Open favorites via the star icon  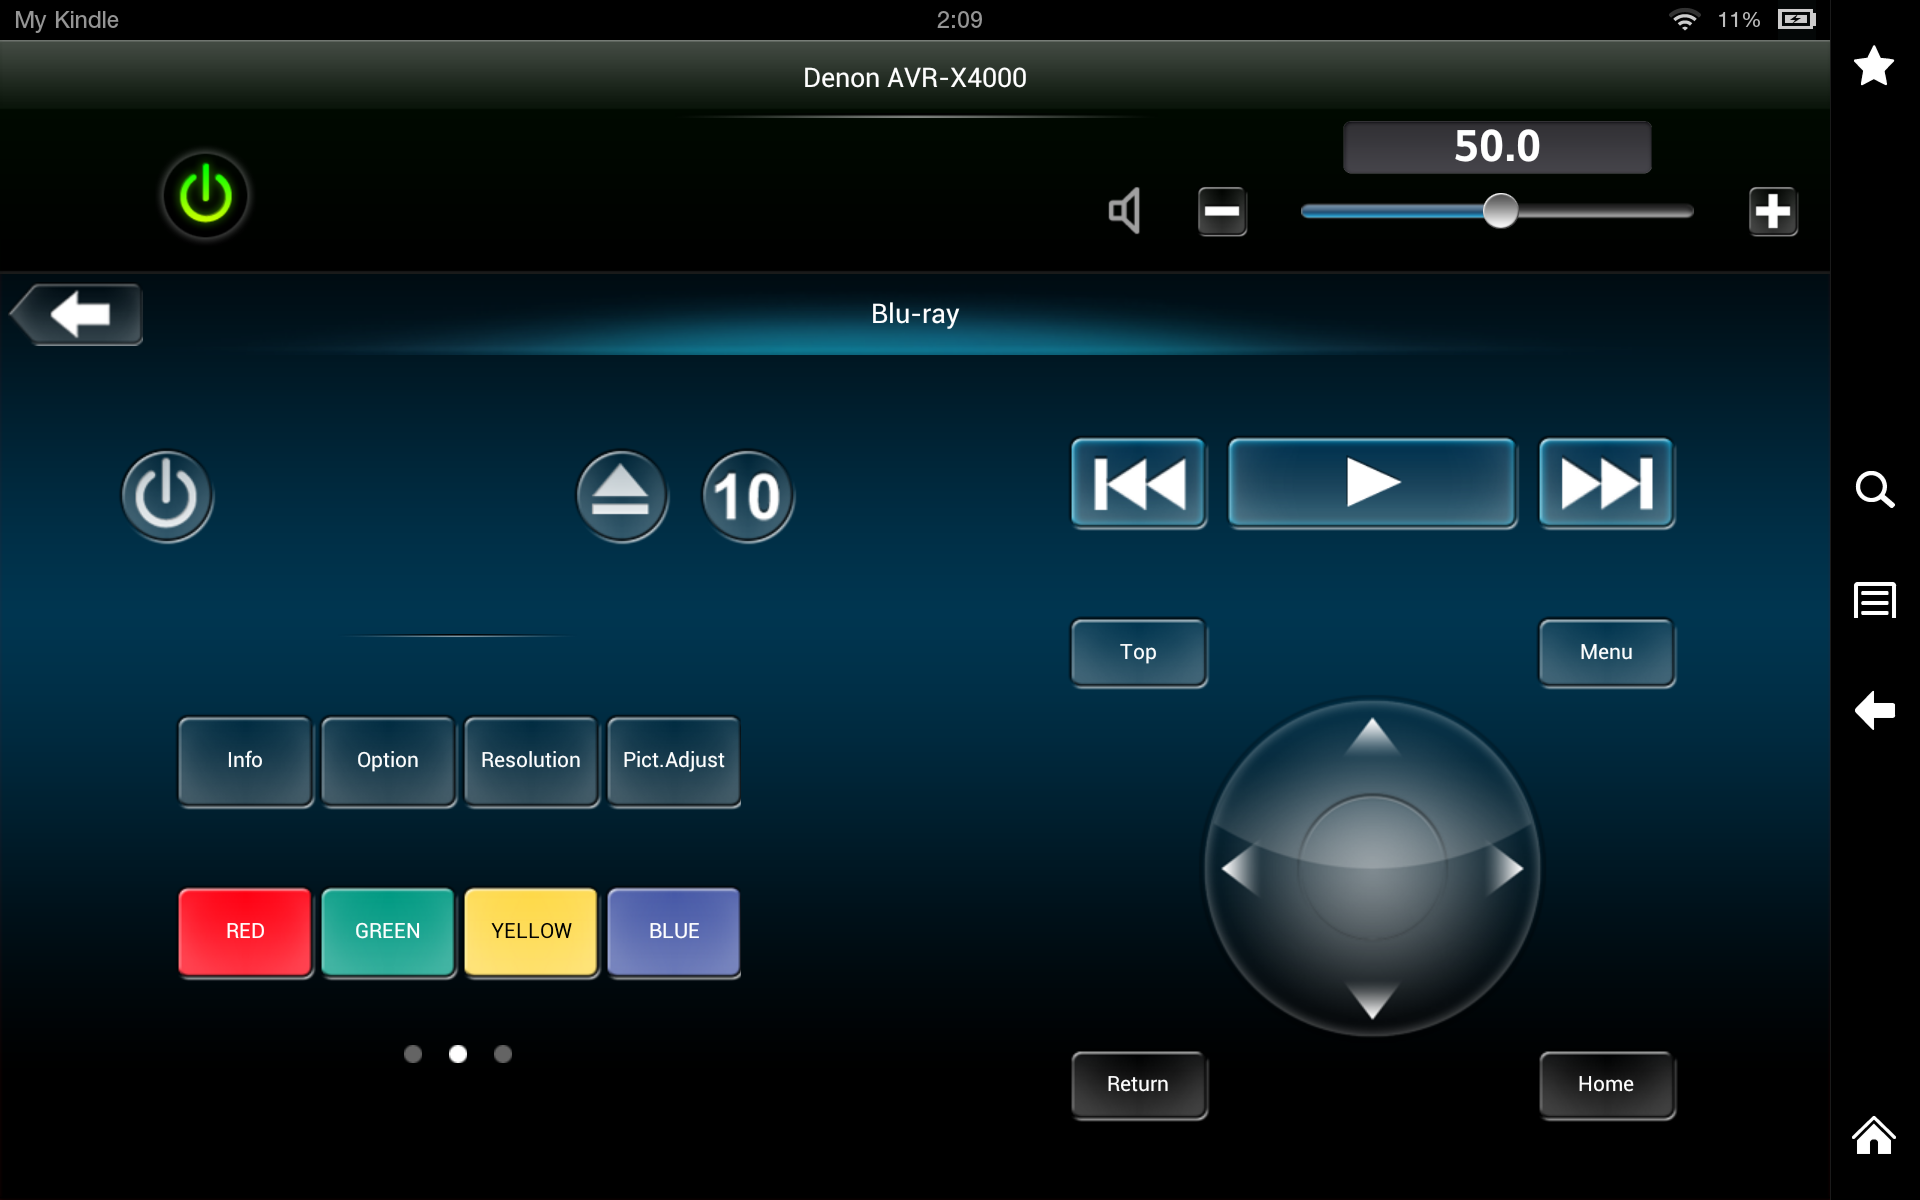(x=1874, y=66)
